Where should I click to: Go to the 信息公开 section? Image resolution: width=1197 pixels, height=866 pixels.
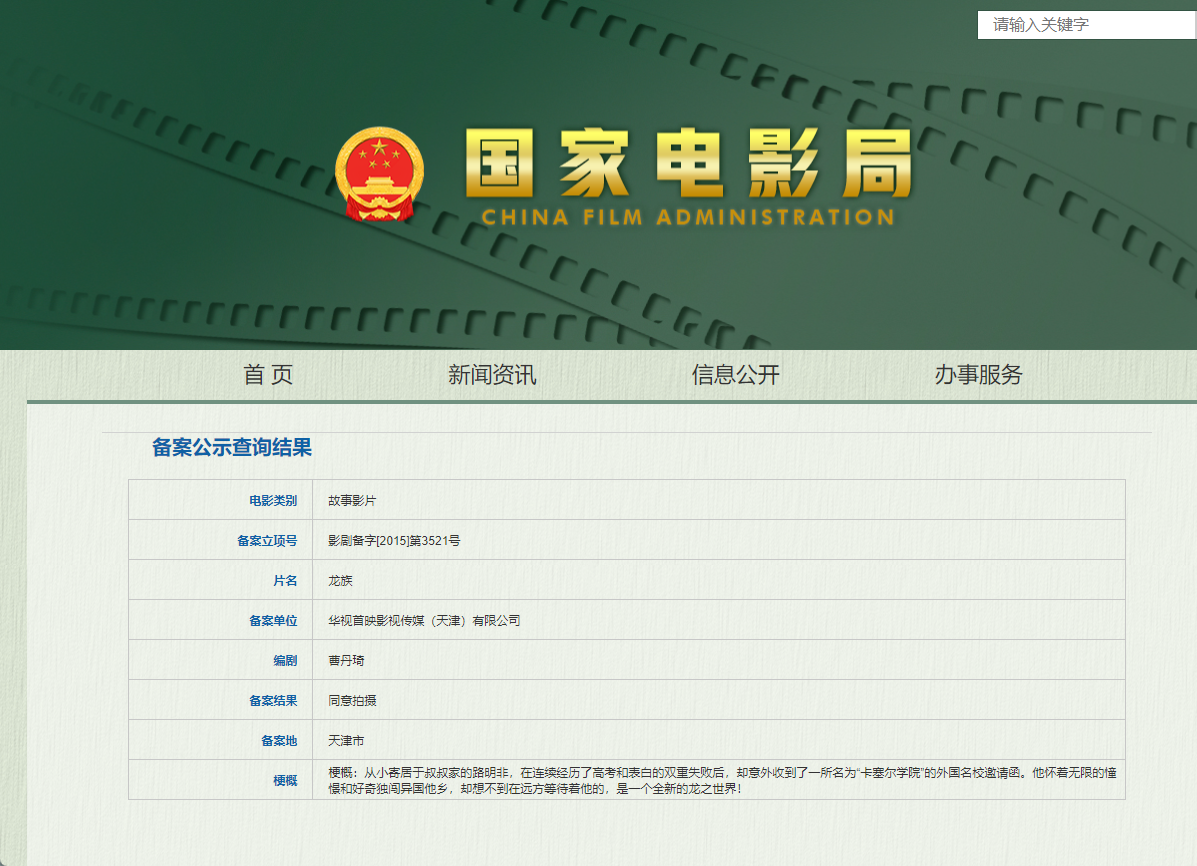click(x=735, y=374)
